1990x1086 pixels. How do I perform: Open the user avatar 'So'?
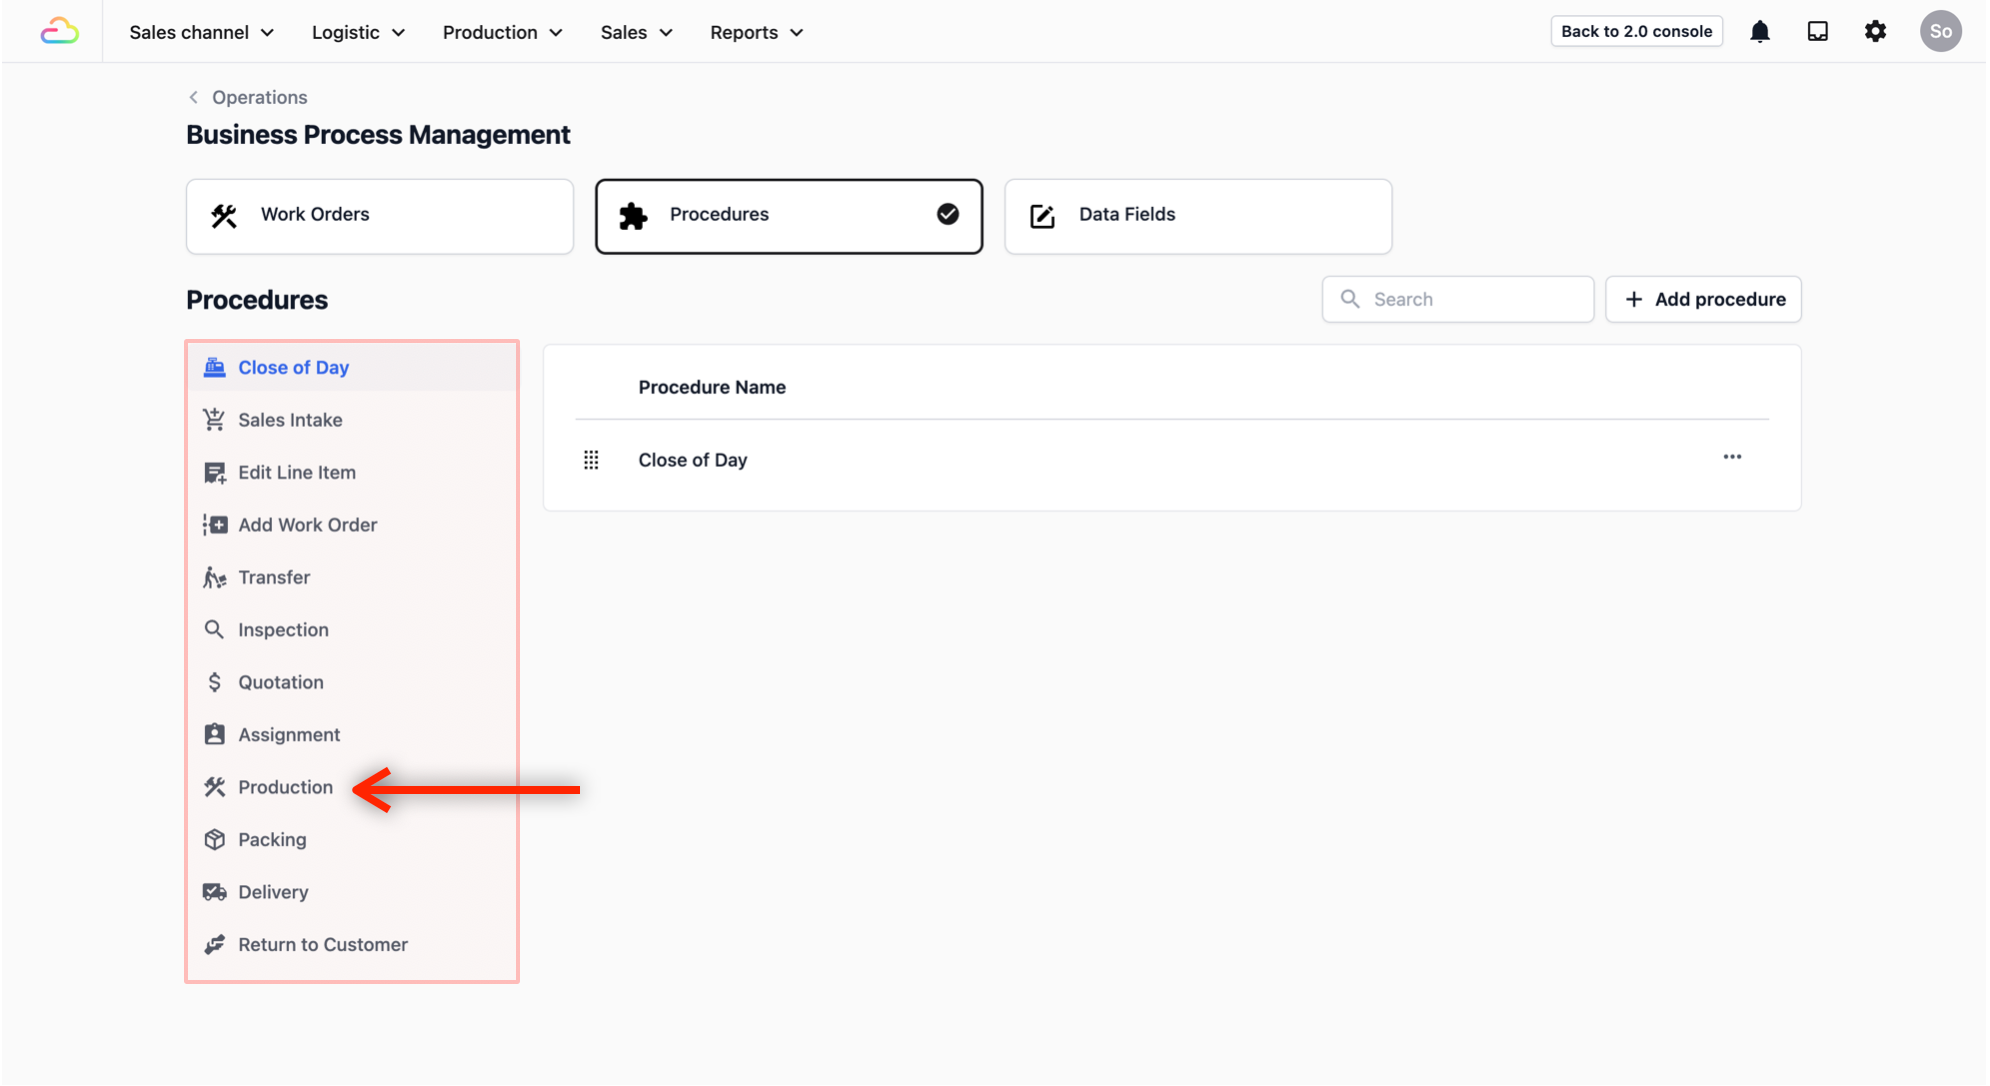pyautogui.click(x=1940, y=32)
